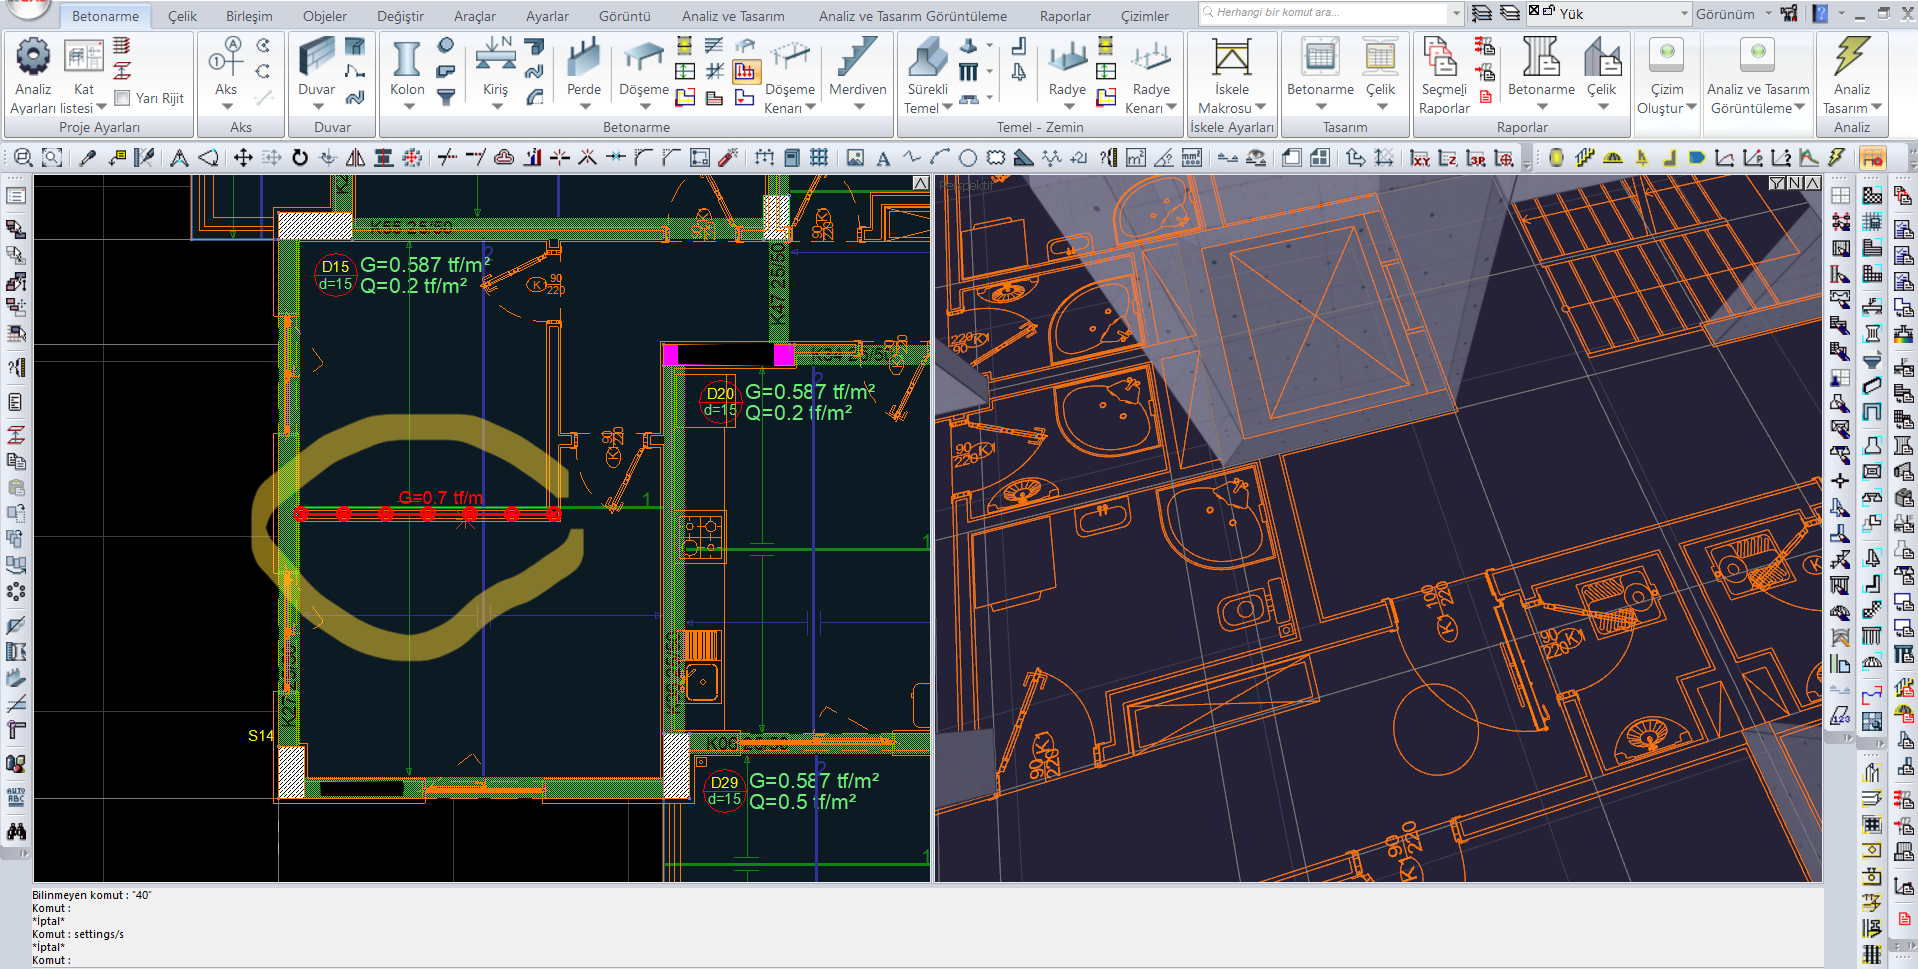The image size is (1918, 969).
Task: Open Analiz ve Tasarım Görüntüleme button
Action: [1758, 77]
